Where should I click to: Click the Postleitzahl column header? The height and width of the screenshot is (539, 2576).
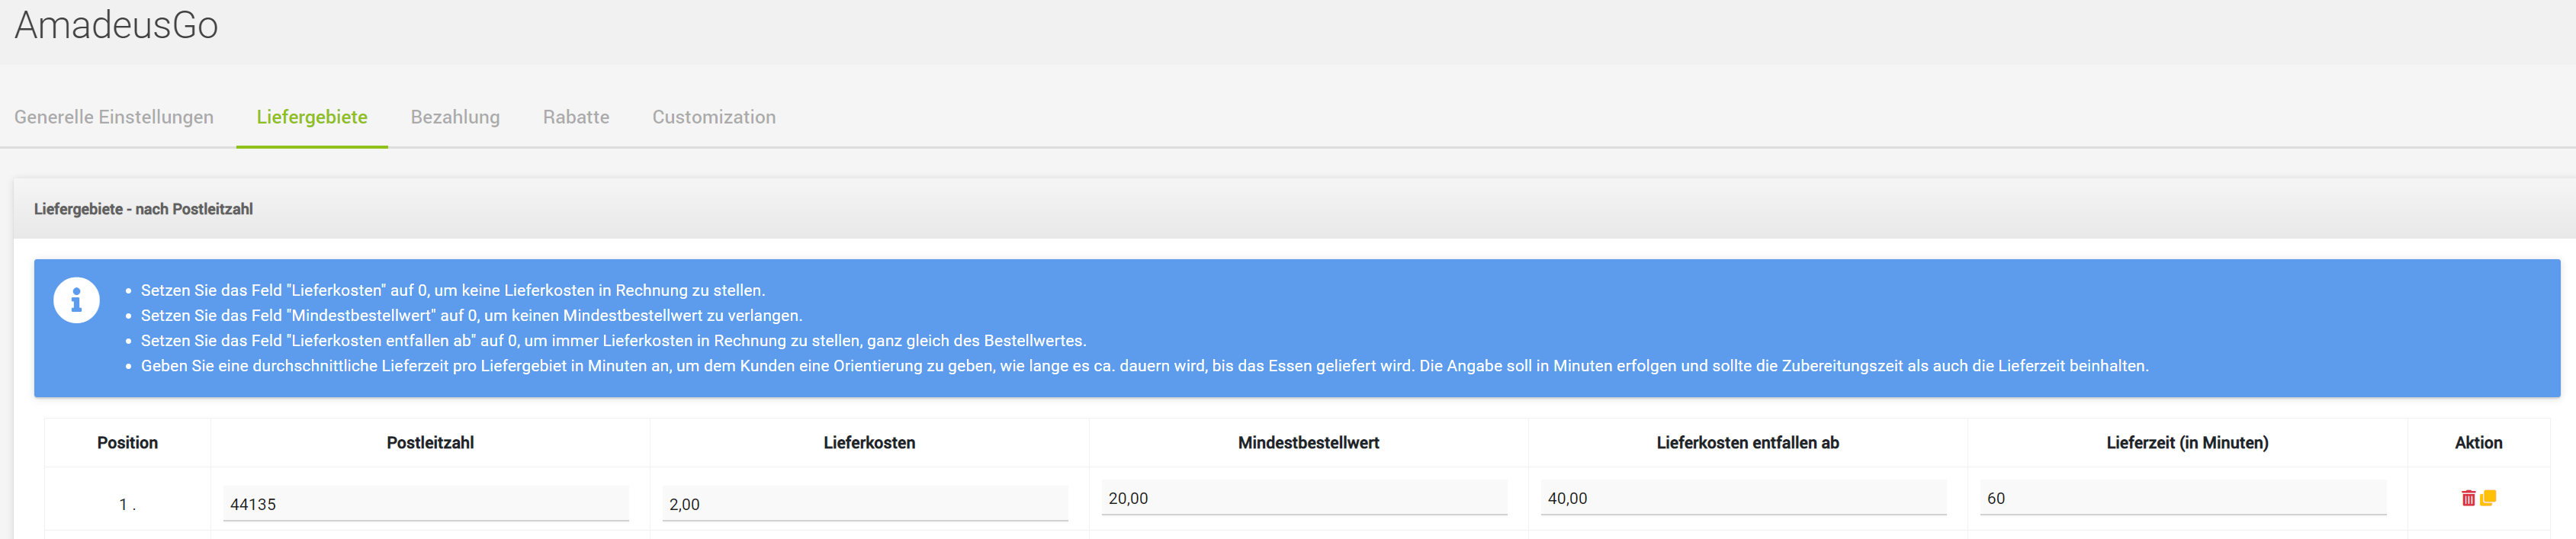430,443
